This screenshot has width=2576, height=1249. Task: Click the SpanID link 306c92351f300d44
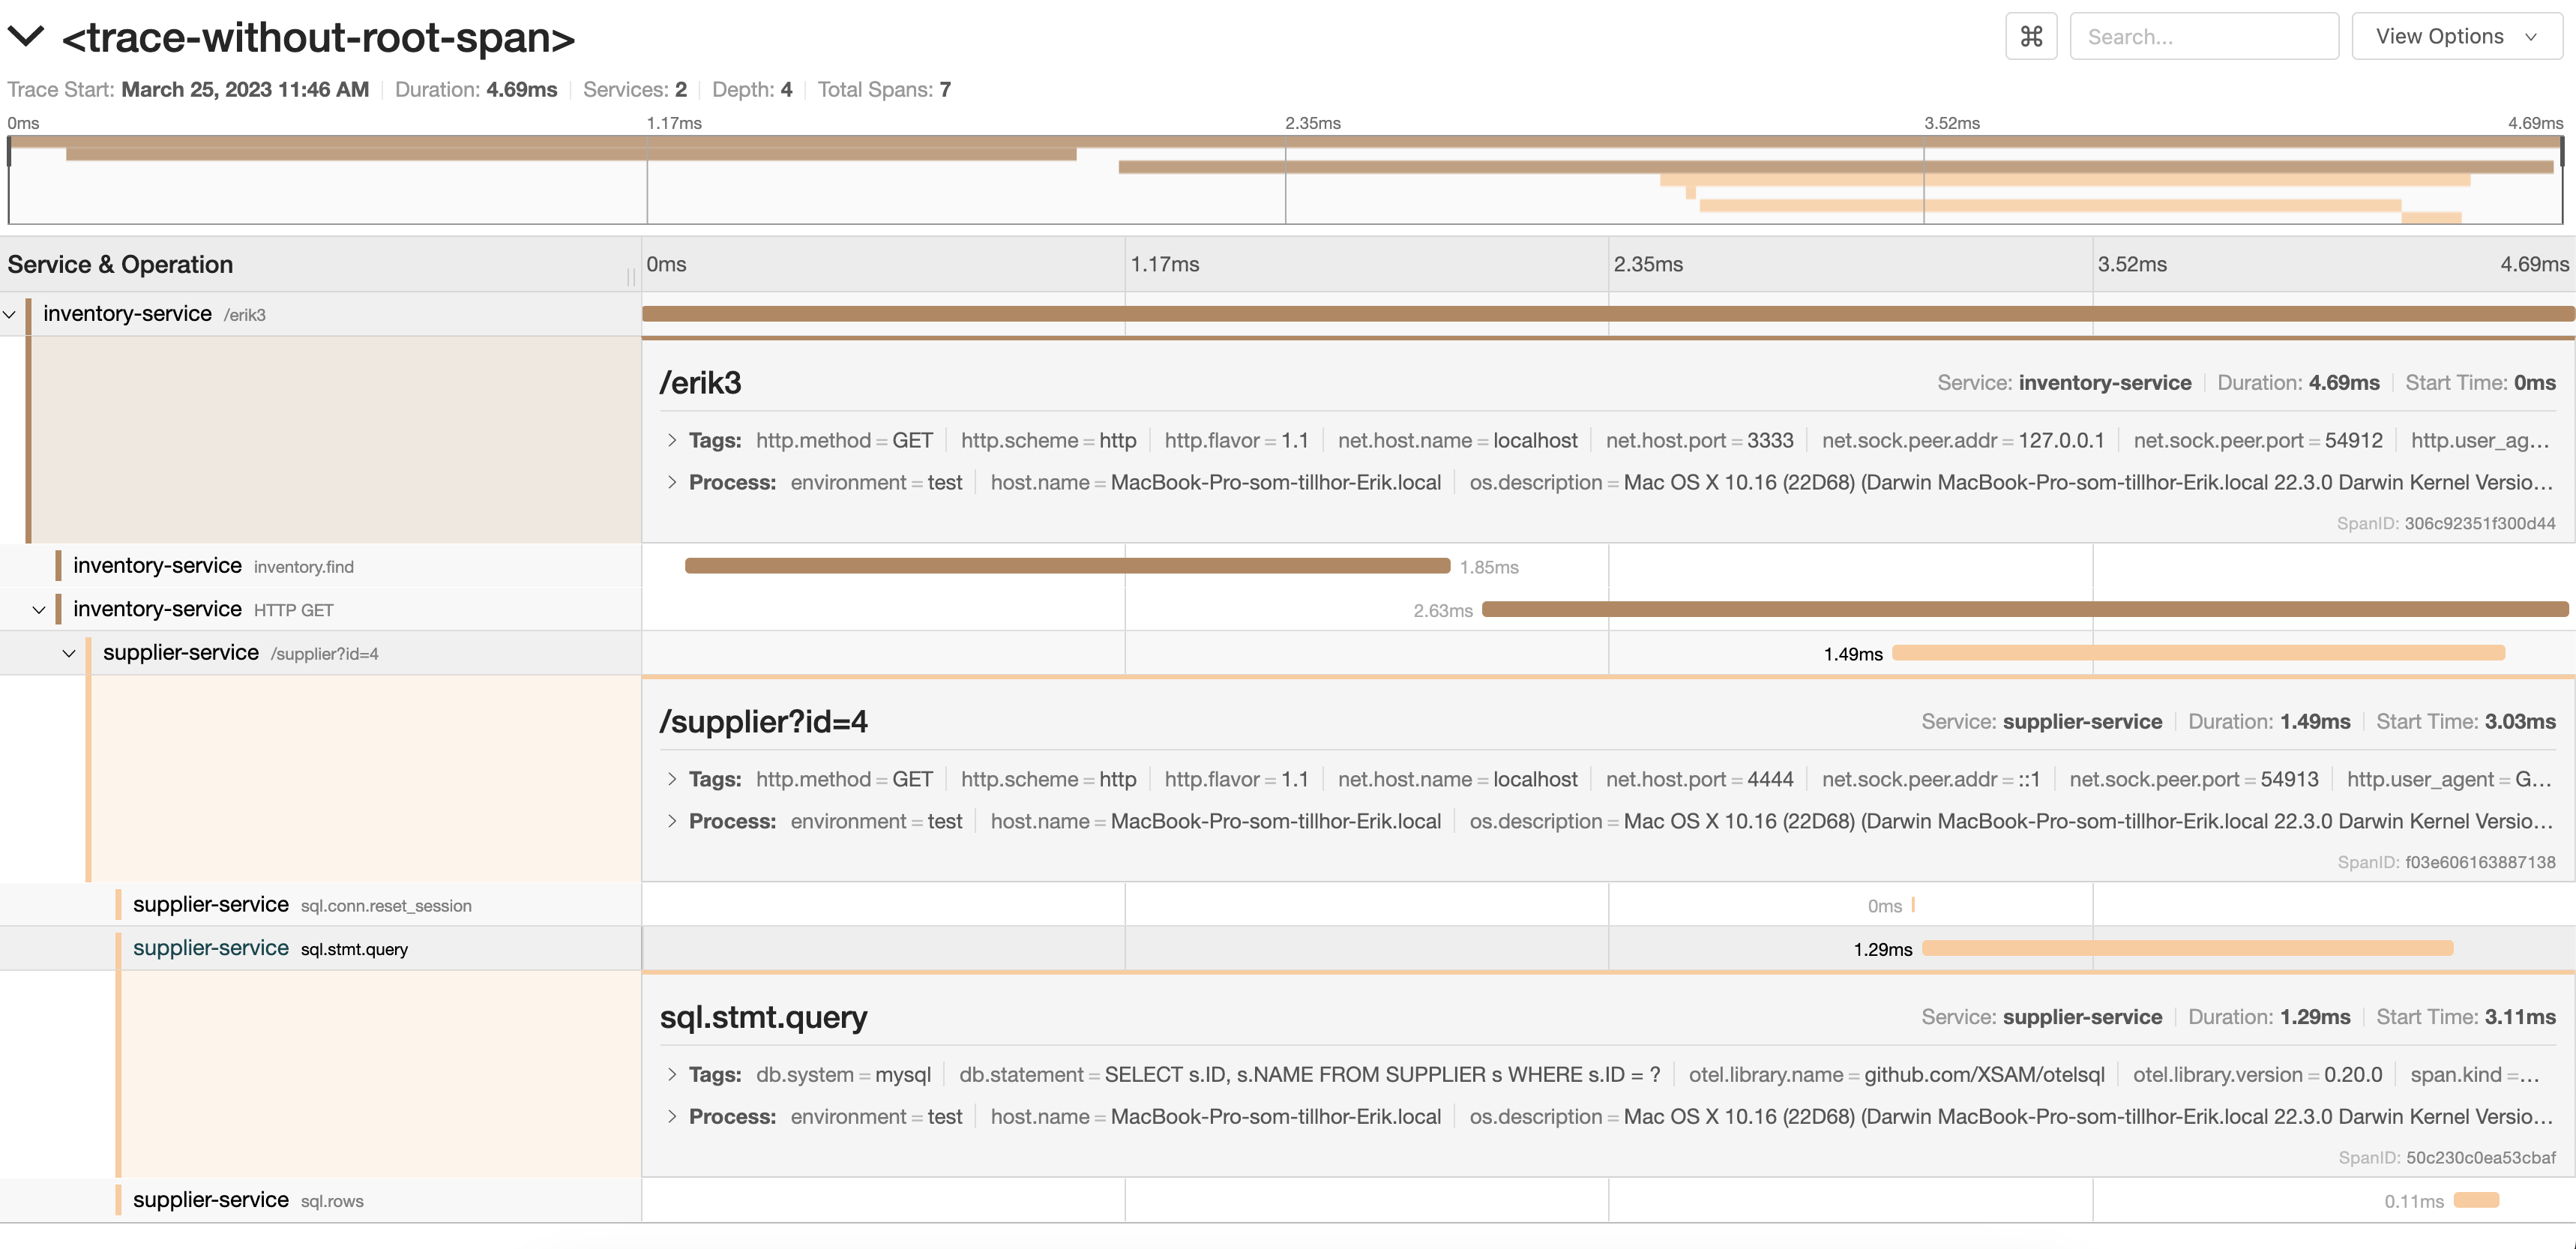[x=2479, y=523]
